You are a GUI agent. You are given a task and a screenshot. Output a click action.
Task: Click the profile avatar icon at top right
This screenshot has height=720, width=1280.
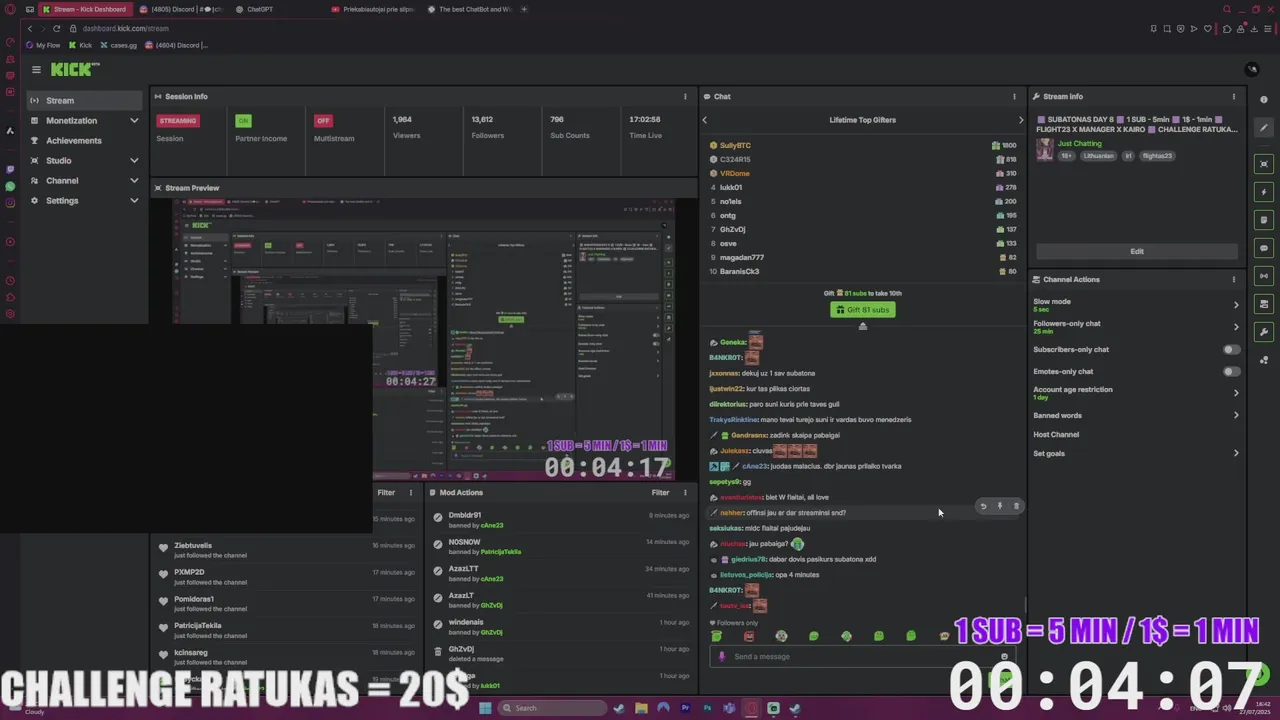[1251, 69]
